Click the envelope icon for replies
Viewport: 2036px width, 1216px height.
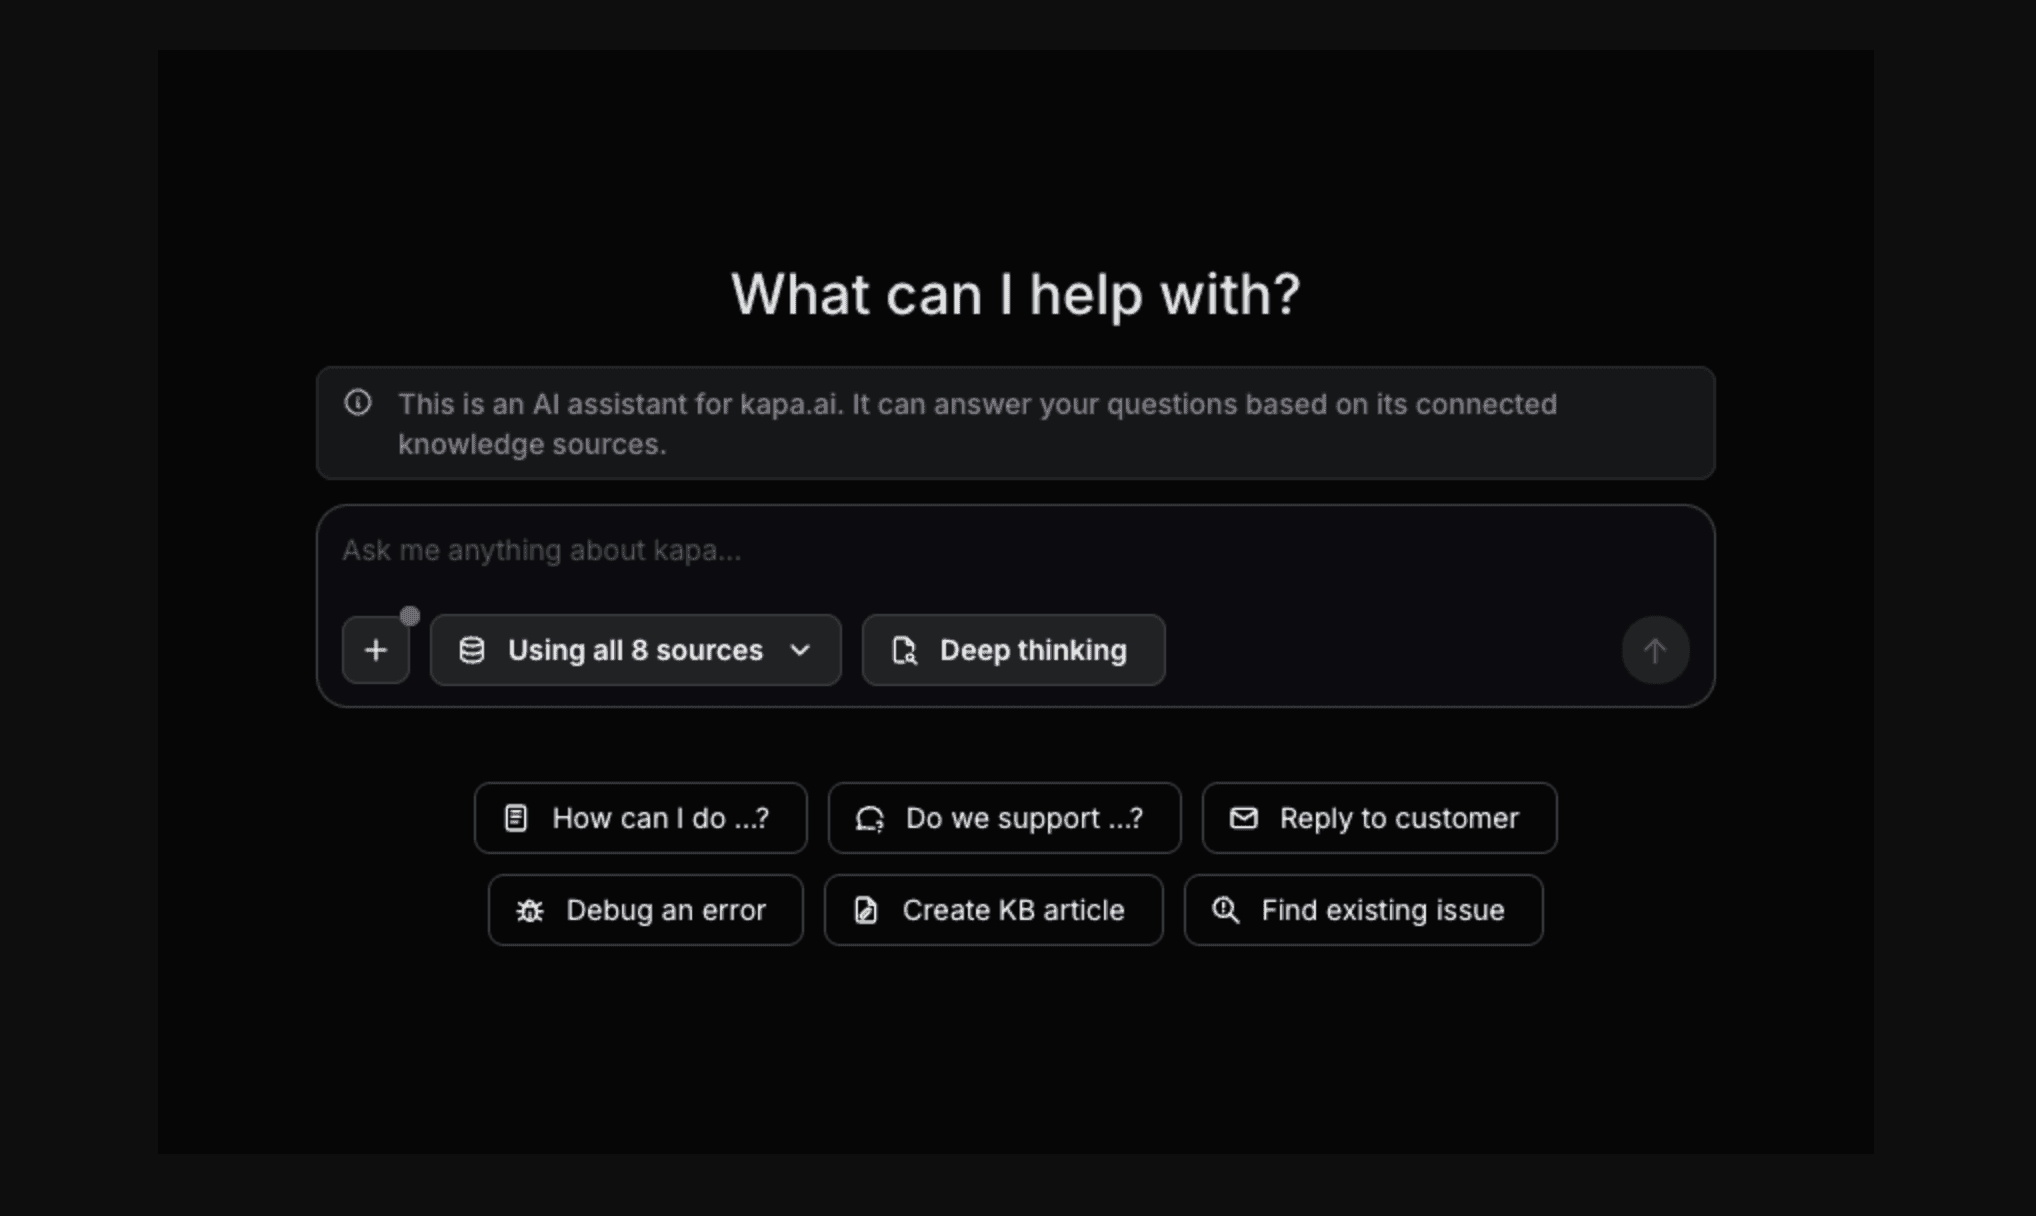1243,818
